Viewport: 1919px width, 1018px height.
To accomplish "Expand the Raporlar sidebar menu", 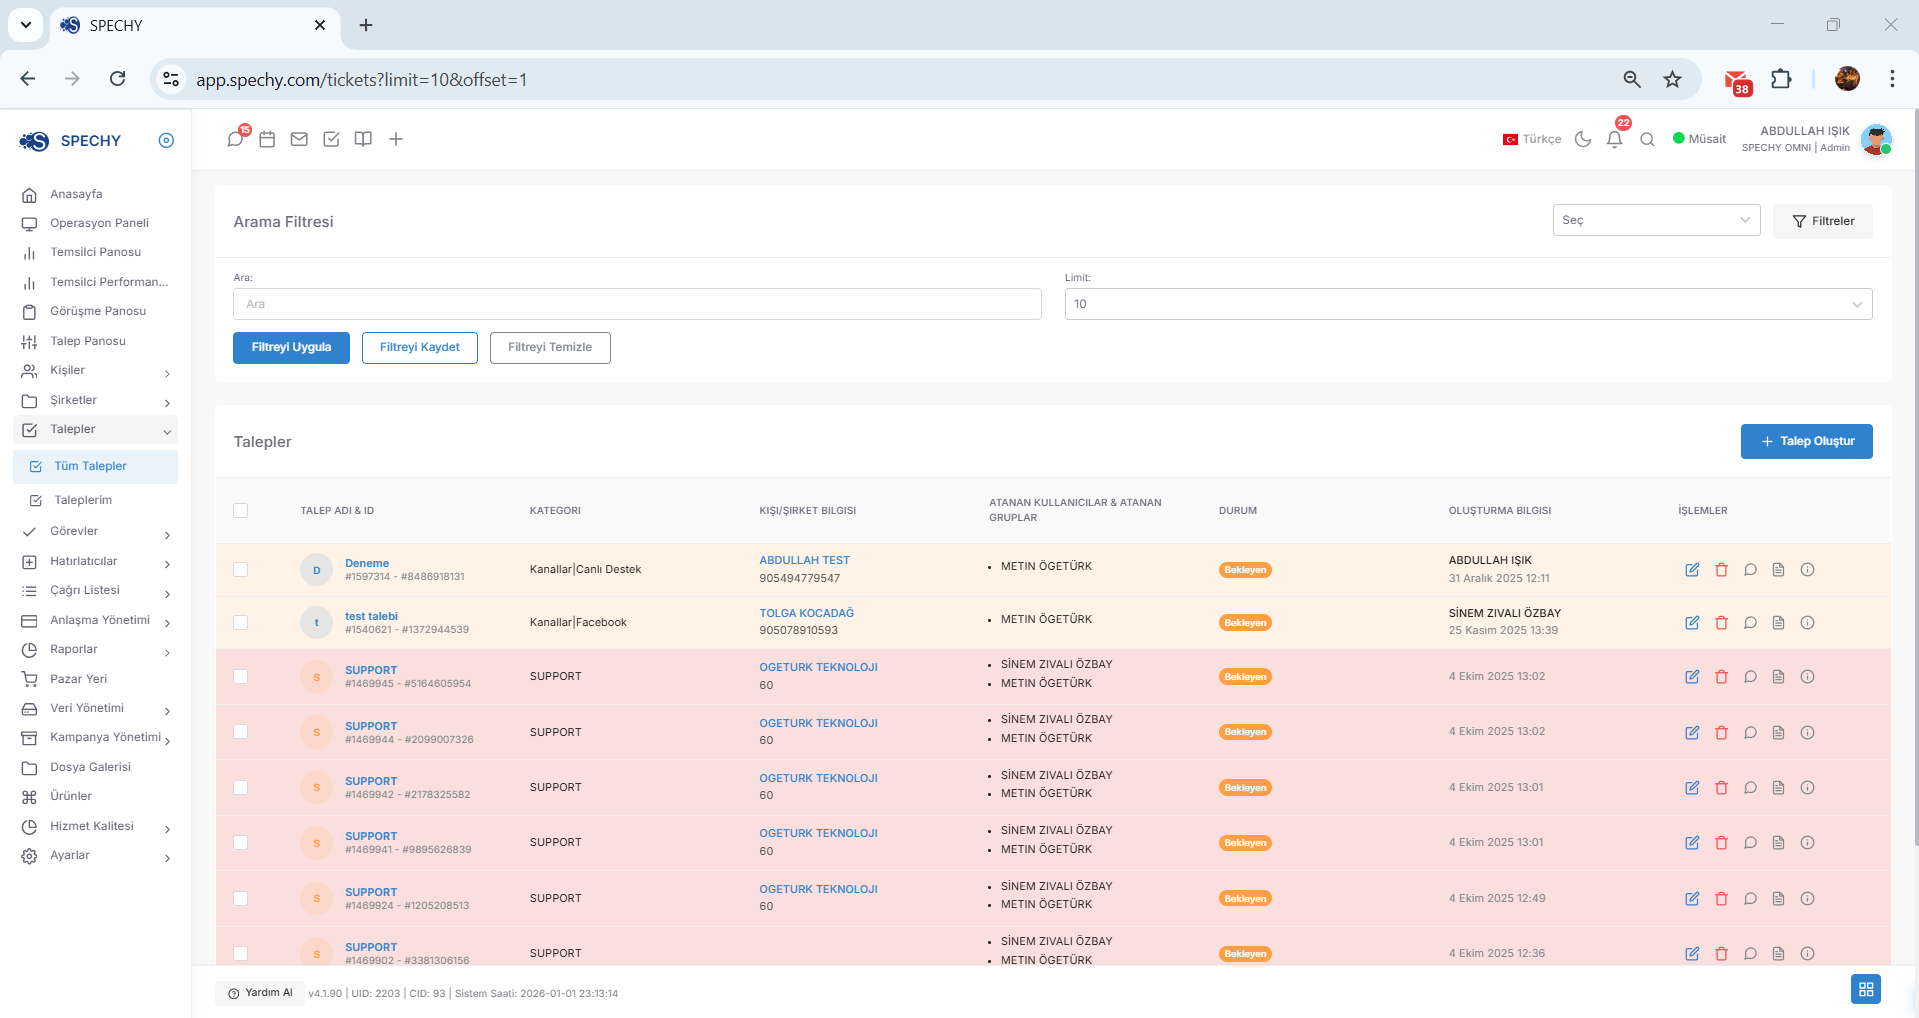I will click(x=97, y=650).
